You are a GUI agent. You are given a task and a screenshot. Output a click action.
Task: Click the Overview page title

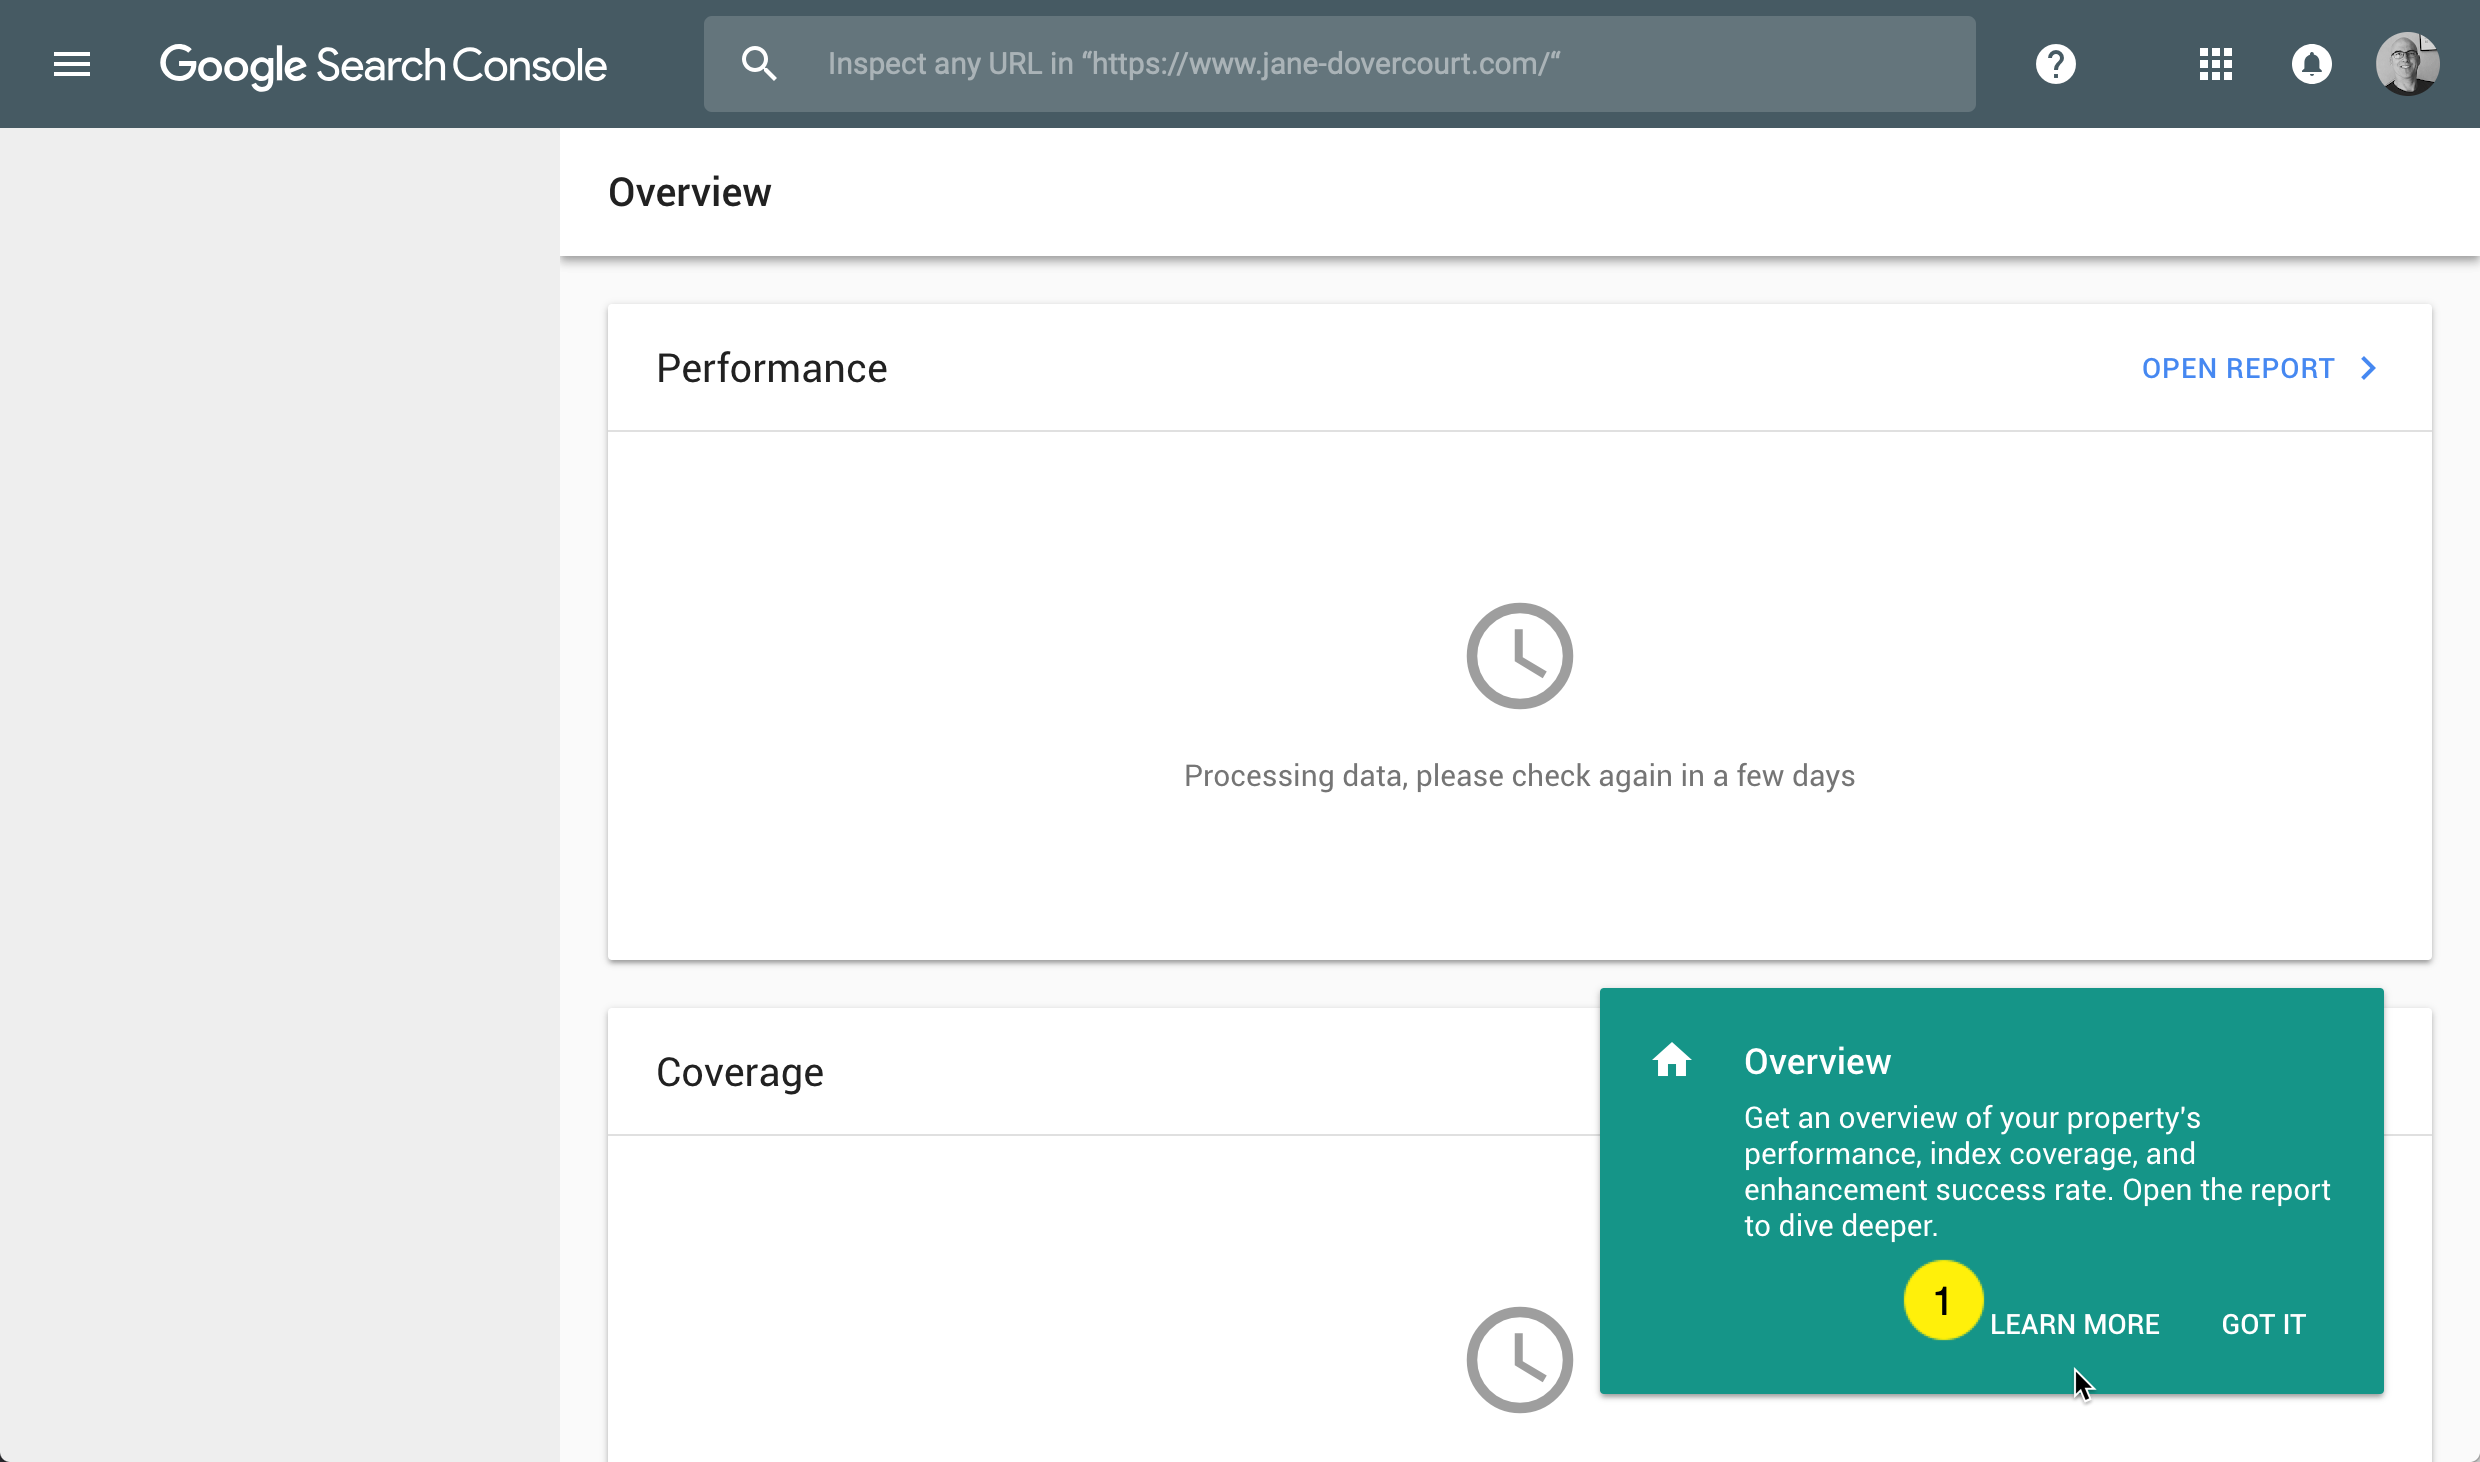tap(689, 192)
